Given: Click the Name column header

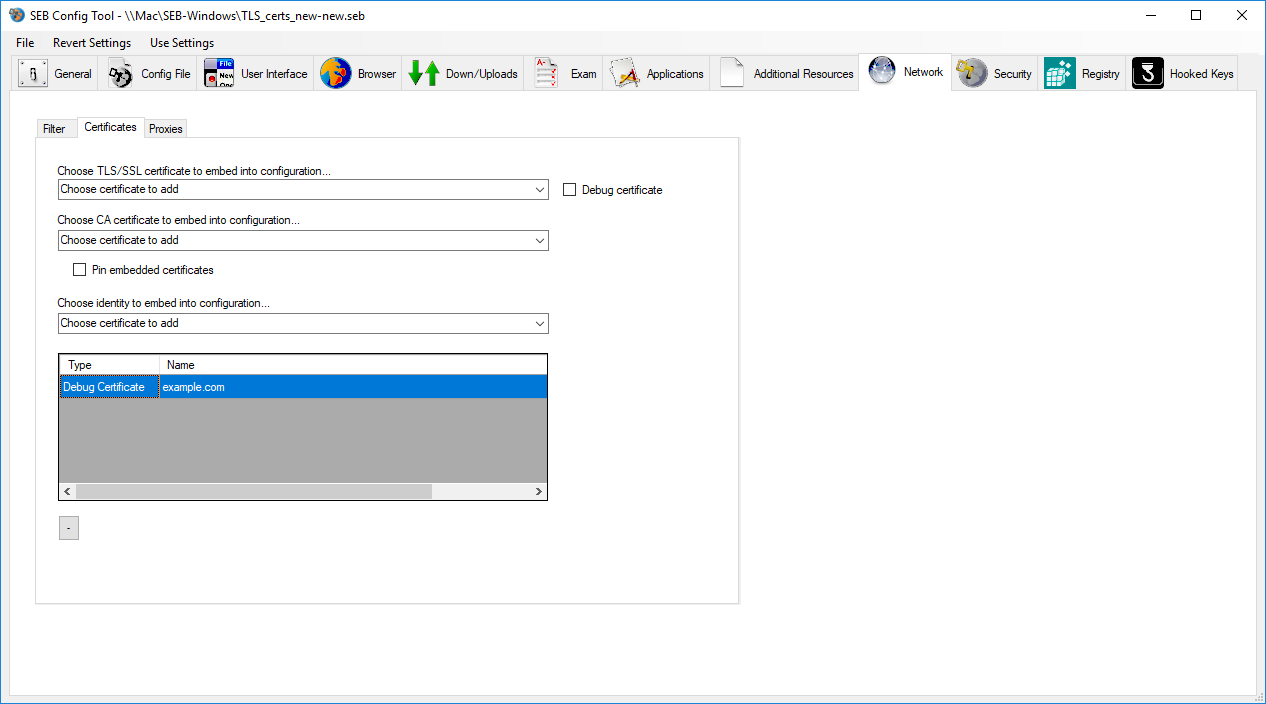Looking at the screenshot, I should pyautogui.click(x=353, y=365).
